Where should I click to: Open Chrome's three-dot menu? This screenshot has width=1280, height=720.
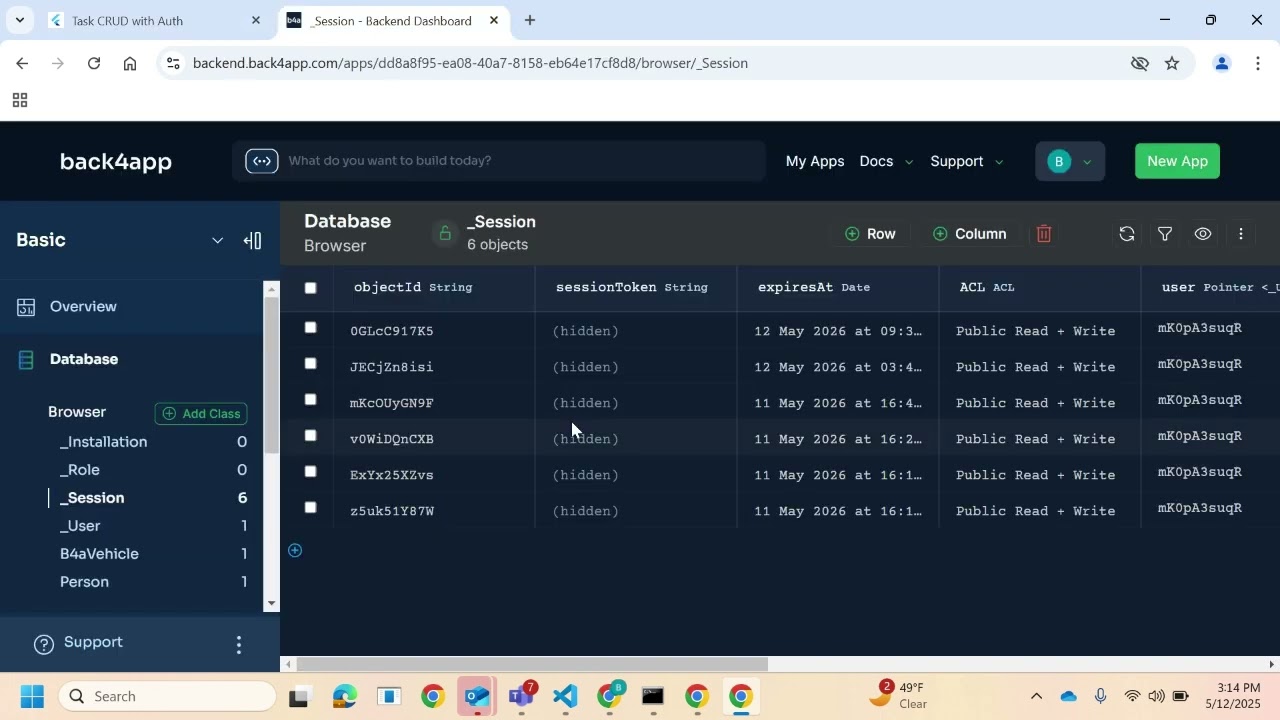pyautogui.click(x=1257, y=63)
